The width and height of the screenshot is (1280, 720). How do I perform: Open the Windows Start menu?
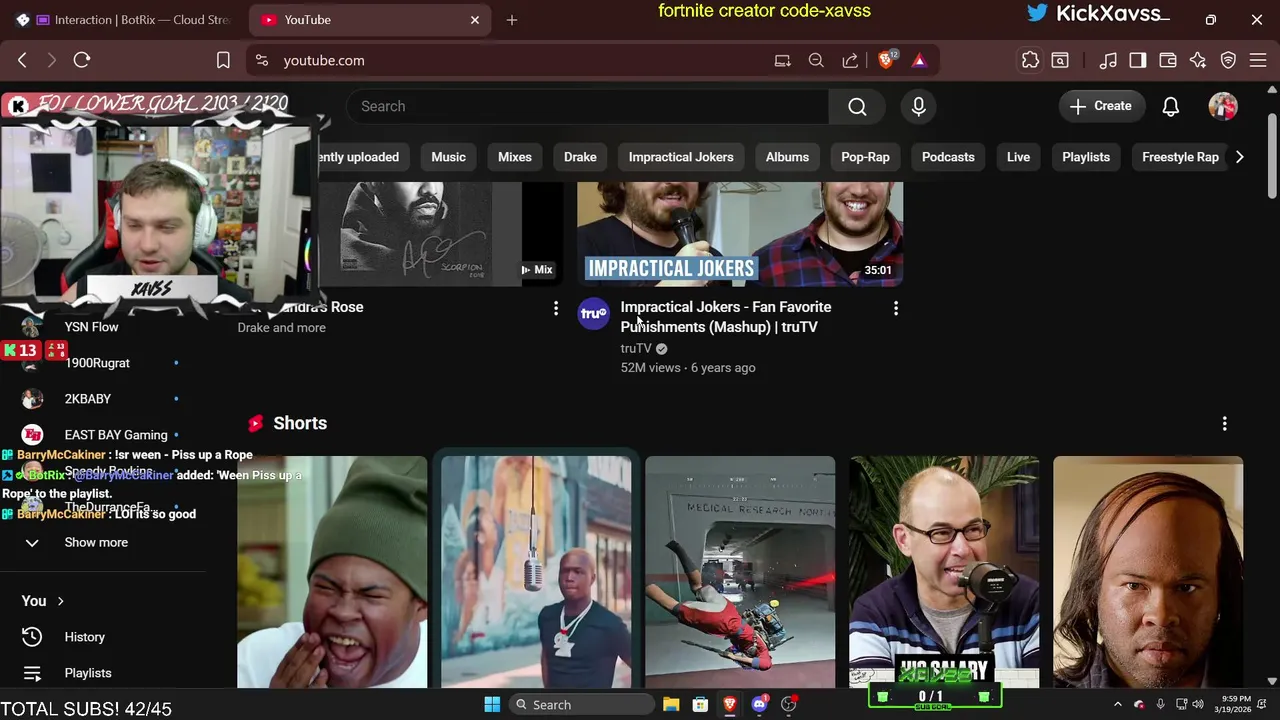(x=492, y=704)
